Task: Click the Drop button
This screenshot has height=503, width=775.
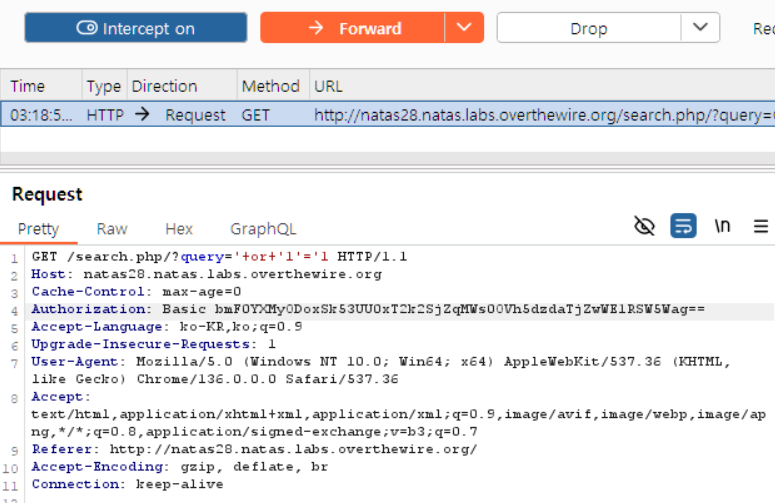Action: [x=588, y=28]
